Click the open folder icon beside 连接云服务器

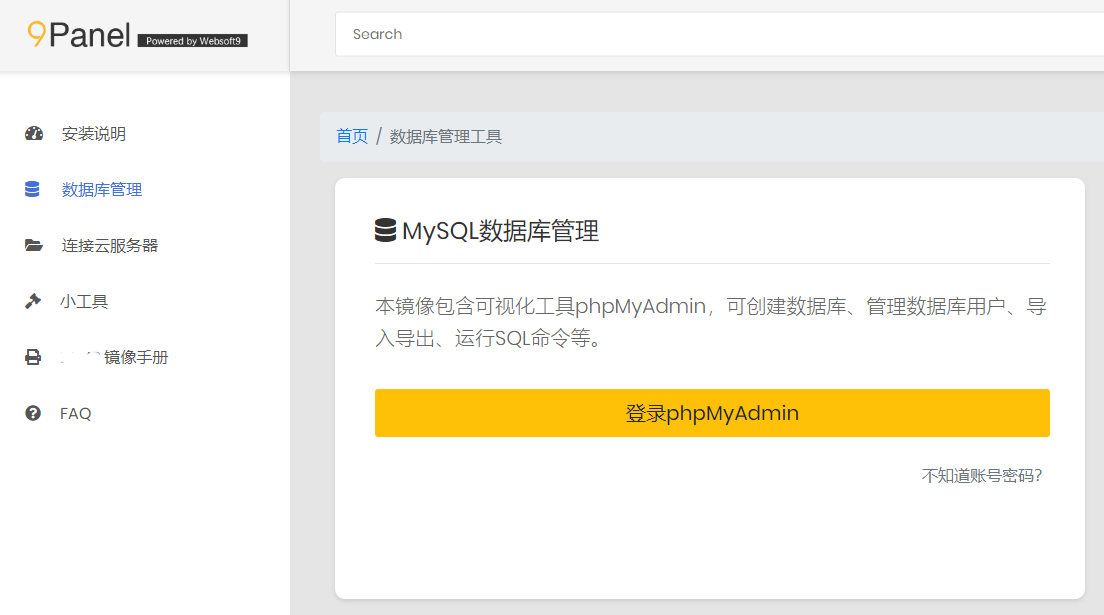pos(33,246)
